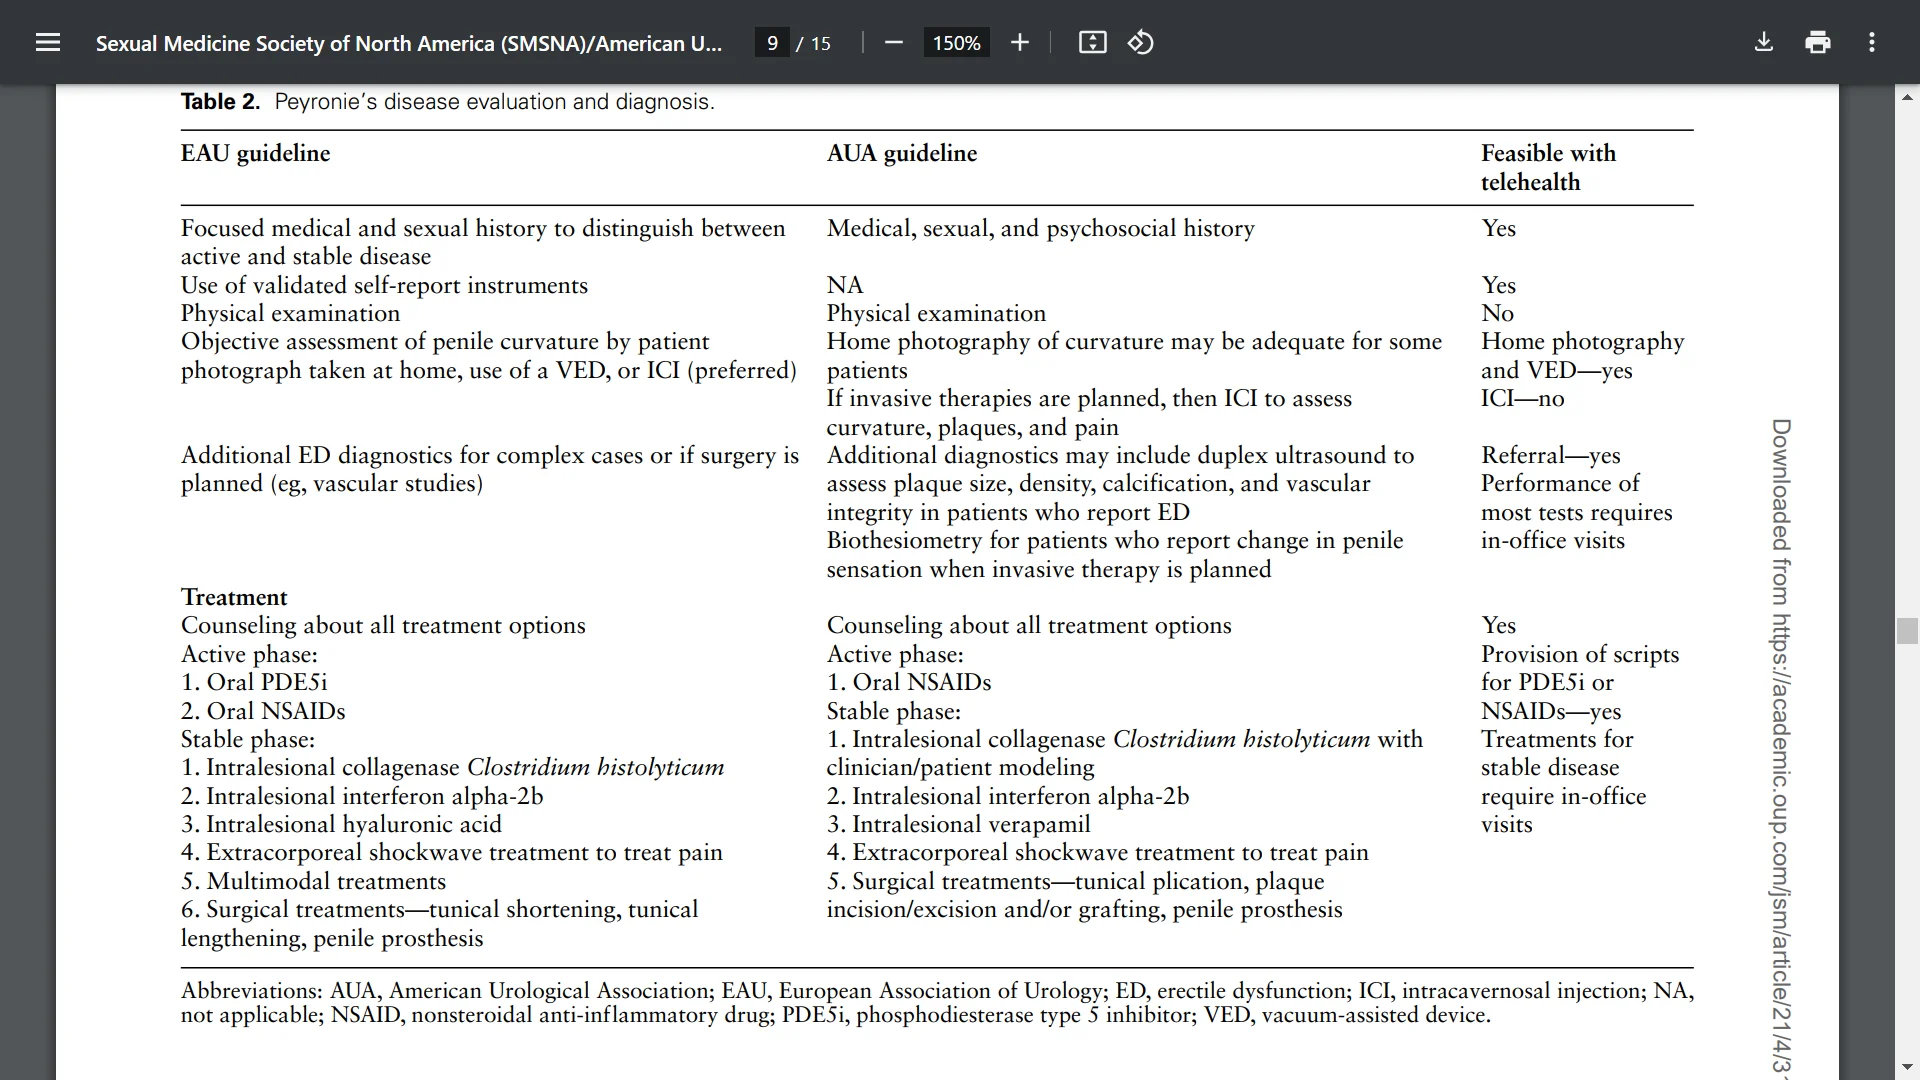Click the scrollbar down arrow
Screen dimensions: 1920x1080
click(x=1907, y=1067)
